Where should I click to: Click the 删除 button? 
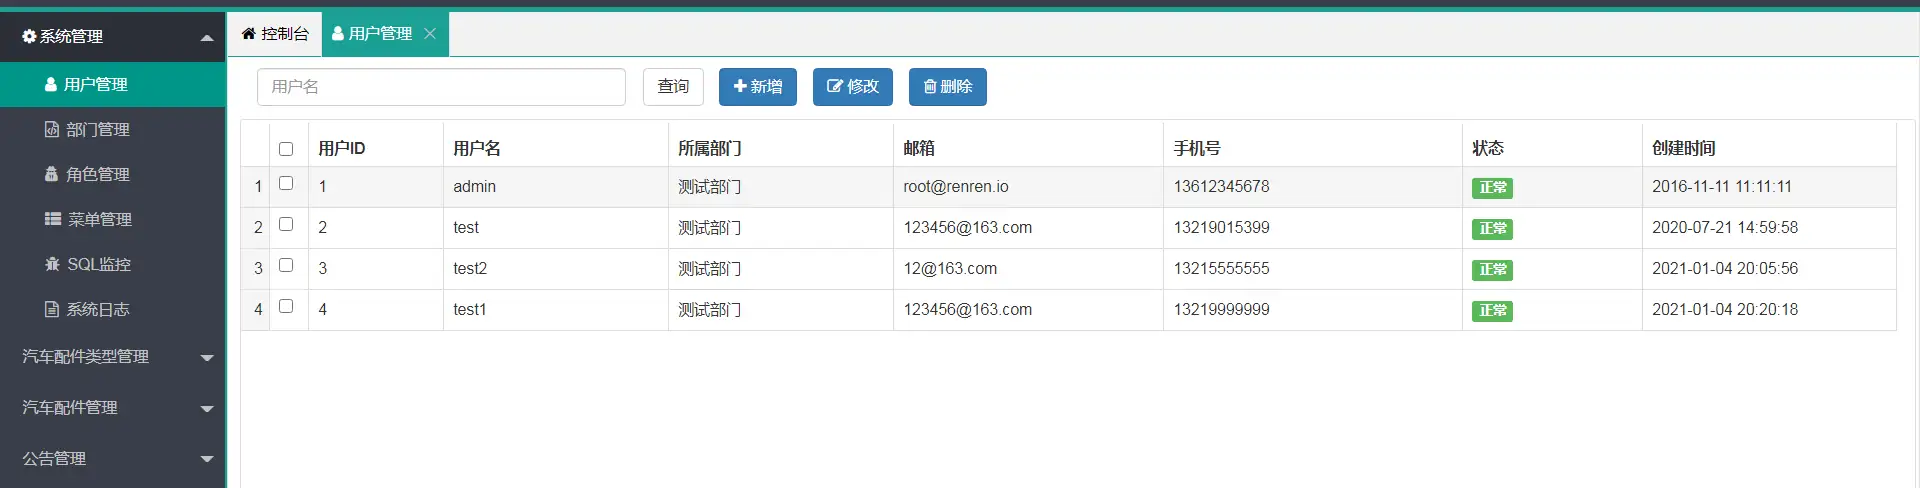[x=948, y=86]
